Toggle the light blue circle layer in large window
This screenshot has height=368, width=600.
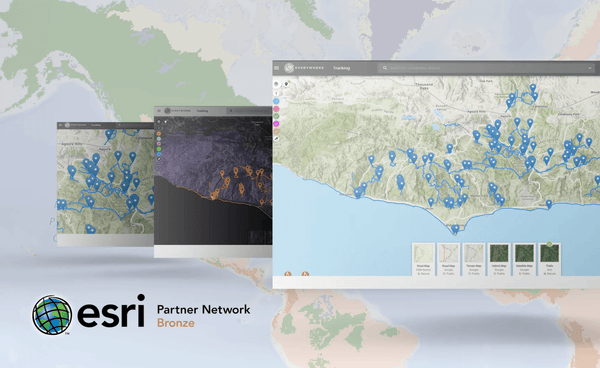276,101
